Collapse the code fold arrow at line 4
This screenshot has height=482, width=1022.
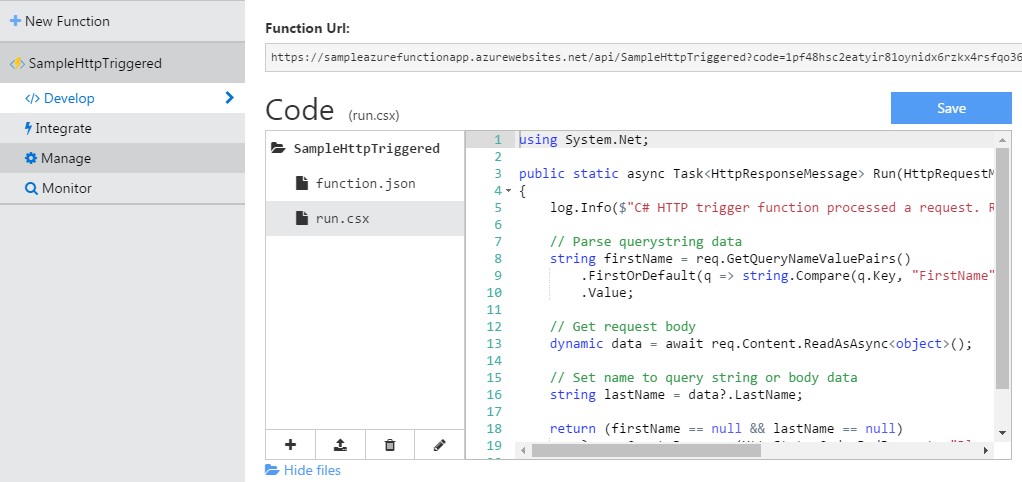tap(508, 191)
